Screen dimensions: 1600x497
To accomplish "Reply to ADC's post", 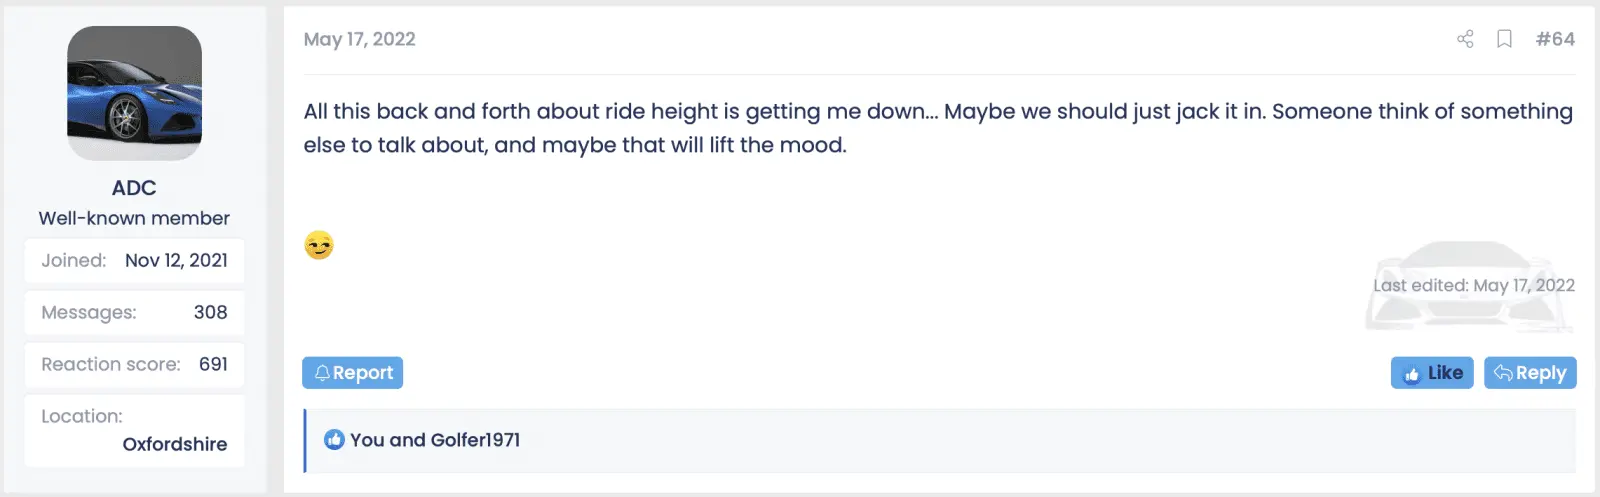I will coord(1530,373).
